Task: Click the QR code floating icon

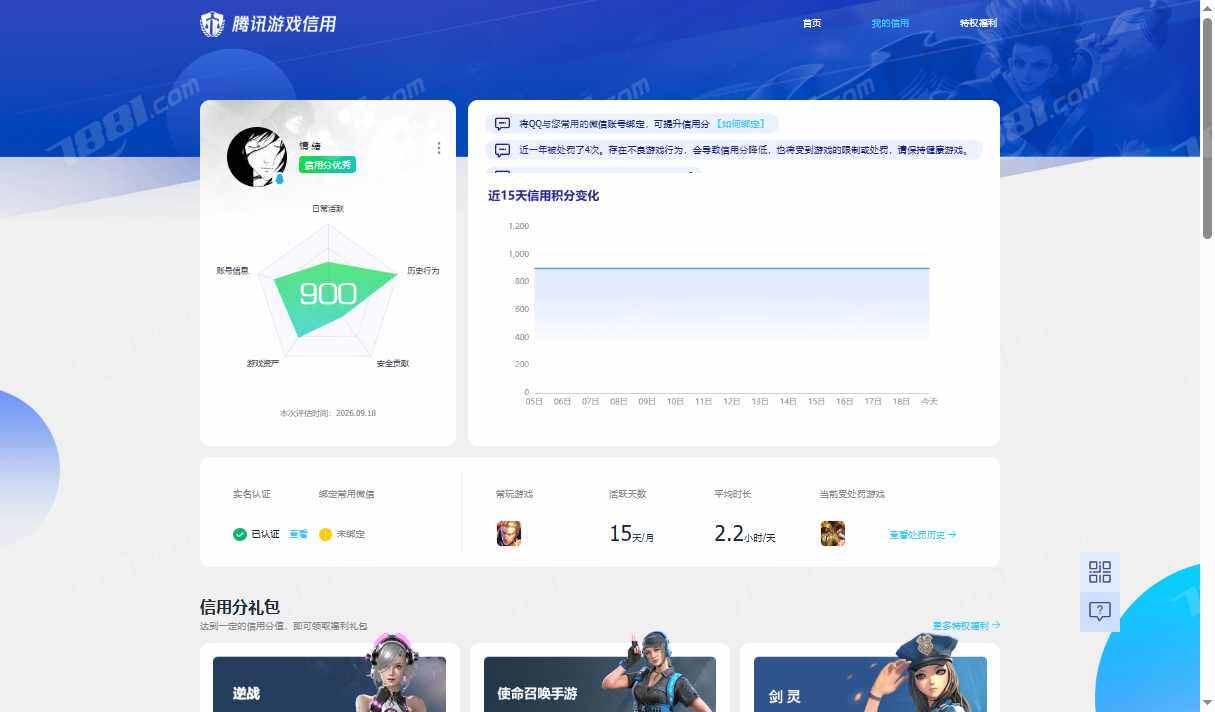Action: click(1100, 572)
